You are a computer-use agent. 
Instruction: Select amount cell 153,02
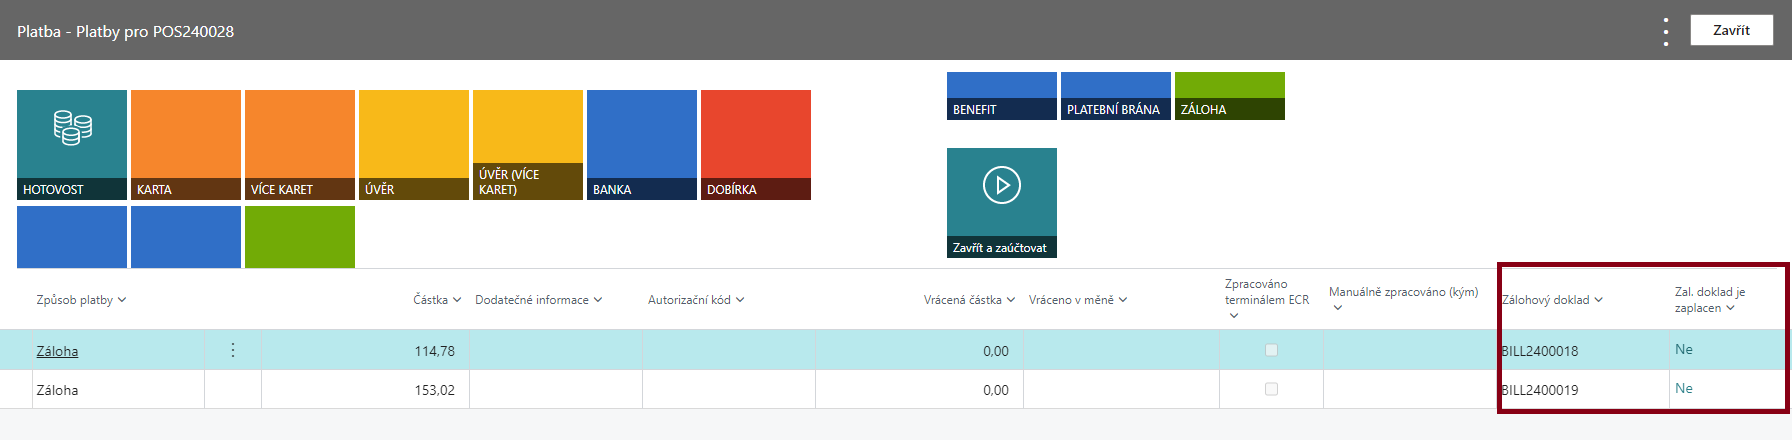tap(365, 390)
